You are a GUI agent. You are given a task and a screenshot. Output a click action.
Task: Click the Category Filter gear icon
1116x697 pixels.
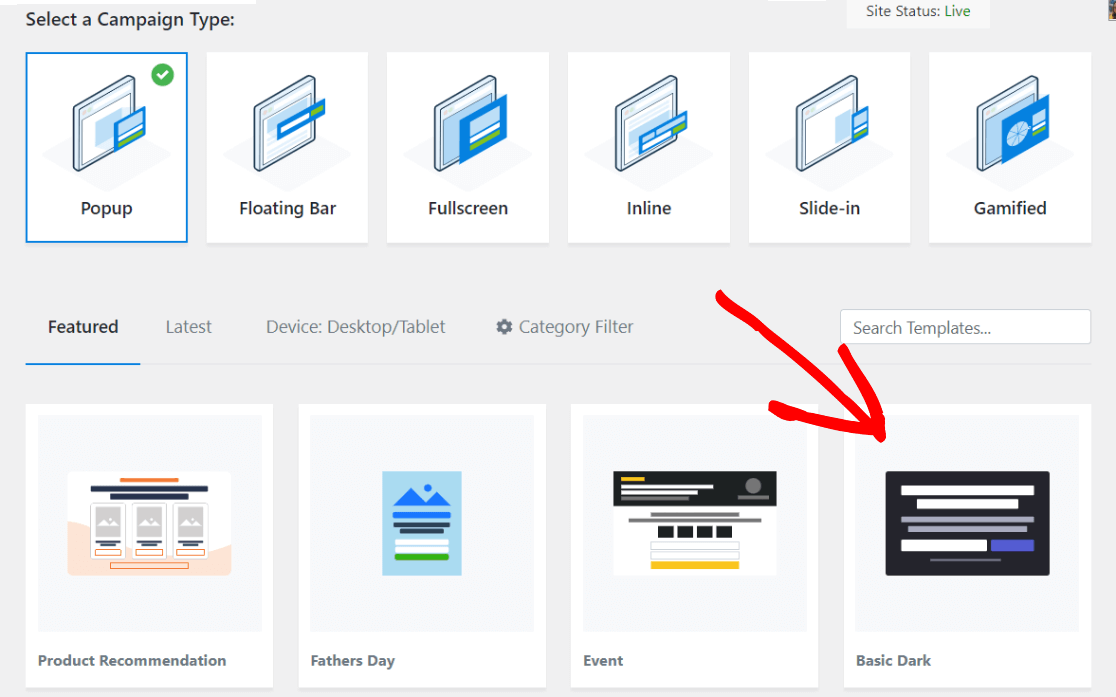pyautogui.click(x=504, y=327)
